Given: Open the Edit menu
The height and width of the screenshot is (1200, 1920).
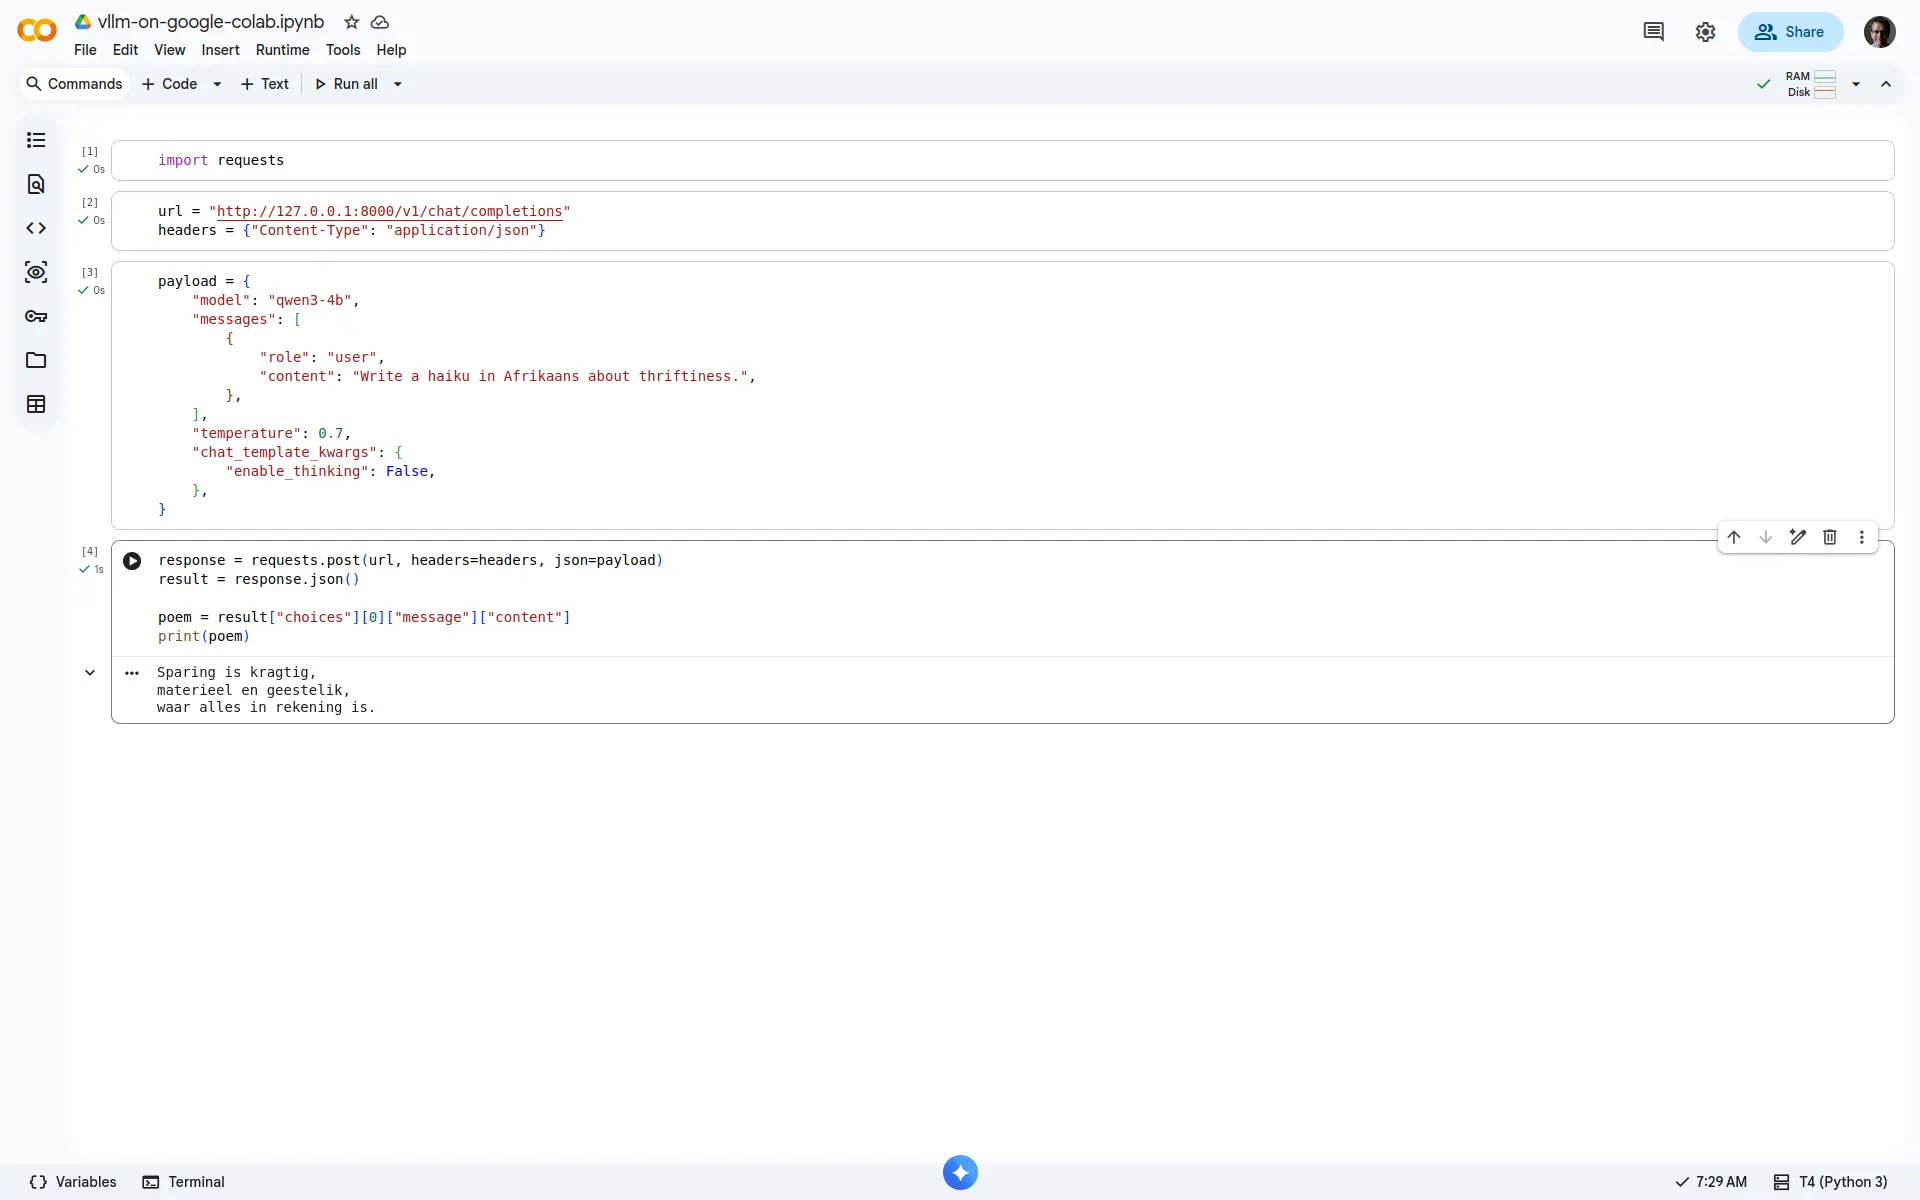Looking at the screenshot, I should (x=125, y=50).
